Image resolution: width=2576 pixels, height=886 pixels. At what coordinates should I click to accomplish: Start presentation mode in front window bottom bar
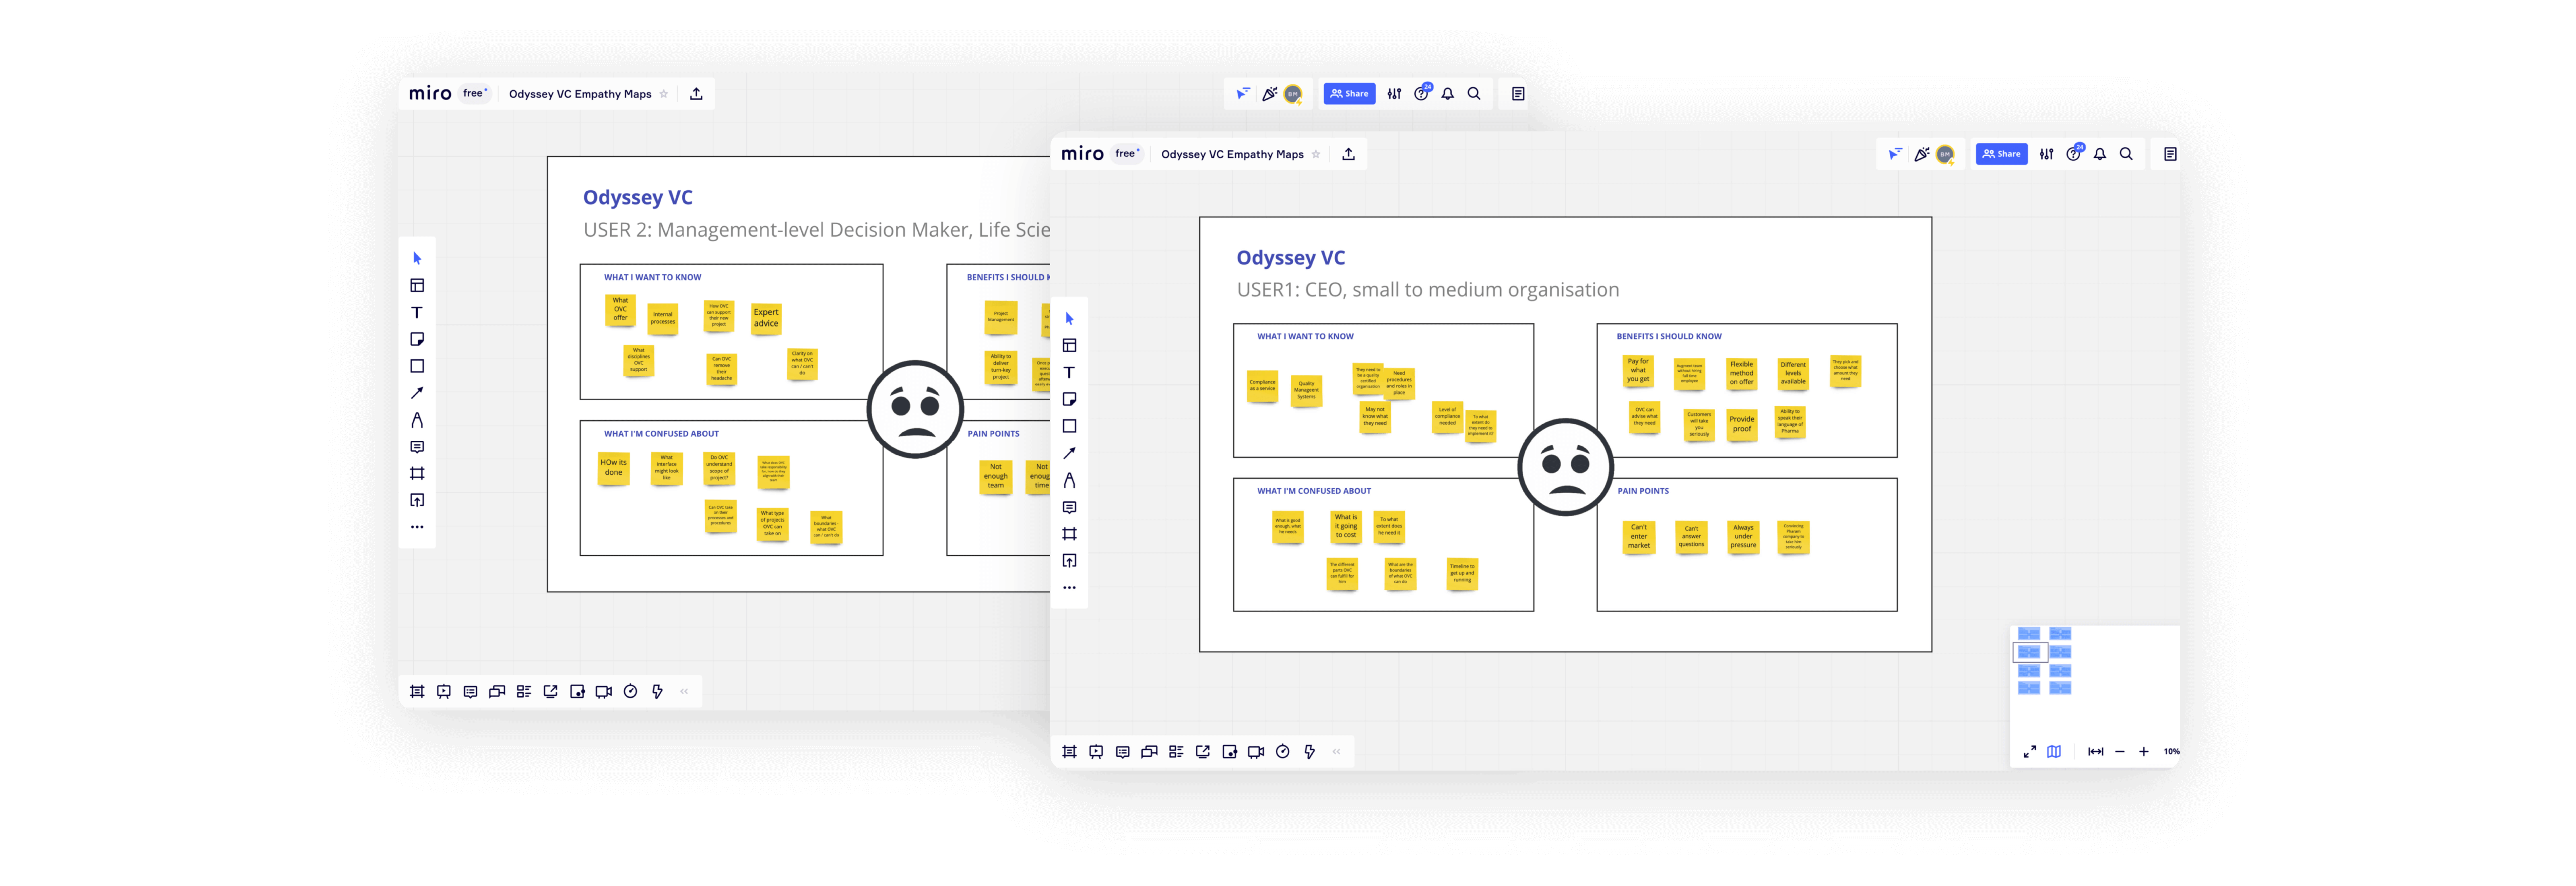click(x=1096, y=752)
